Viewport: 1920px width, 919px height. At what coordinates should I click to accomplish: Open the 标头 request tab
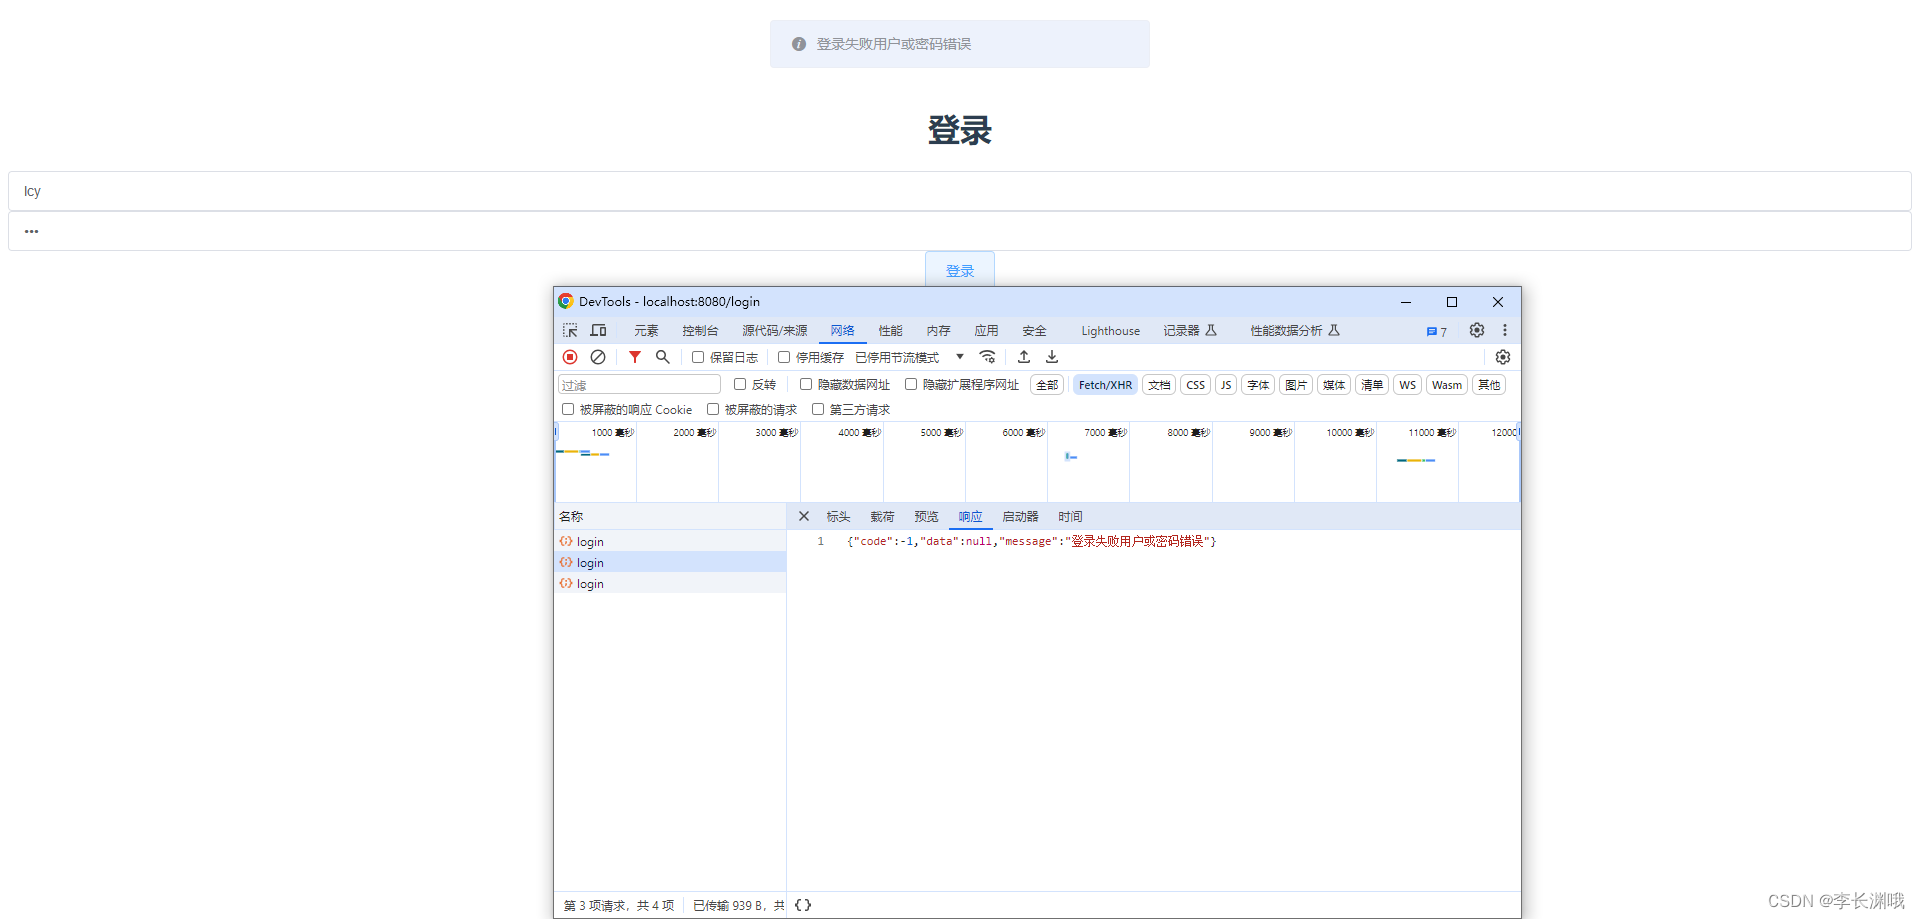(838, 517)
